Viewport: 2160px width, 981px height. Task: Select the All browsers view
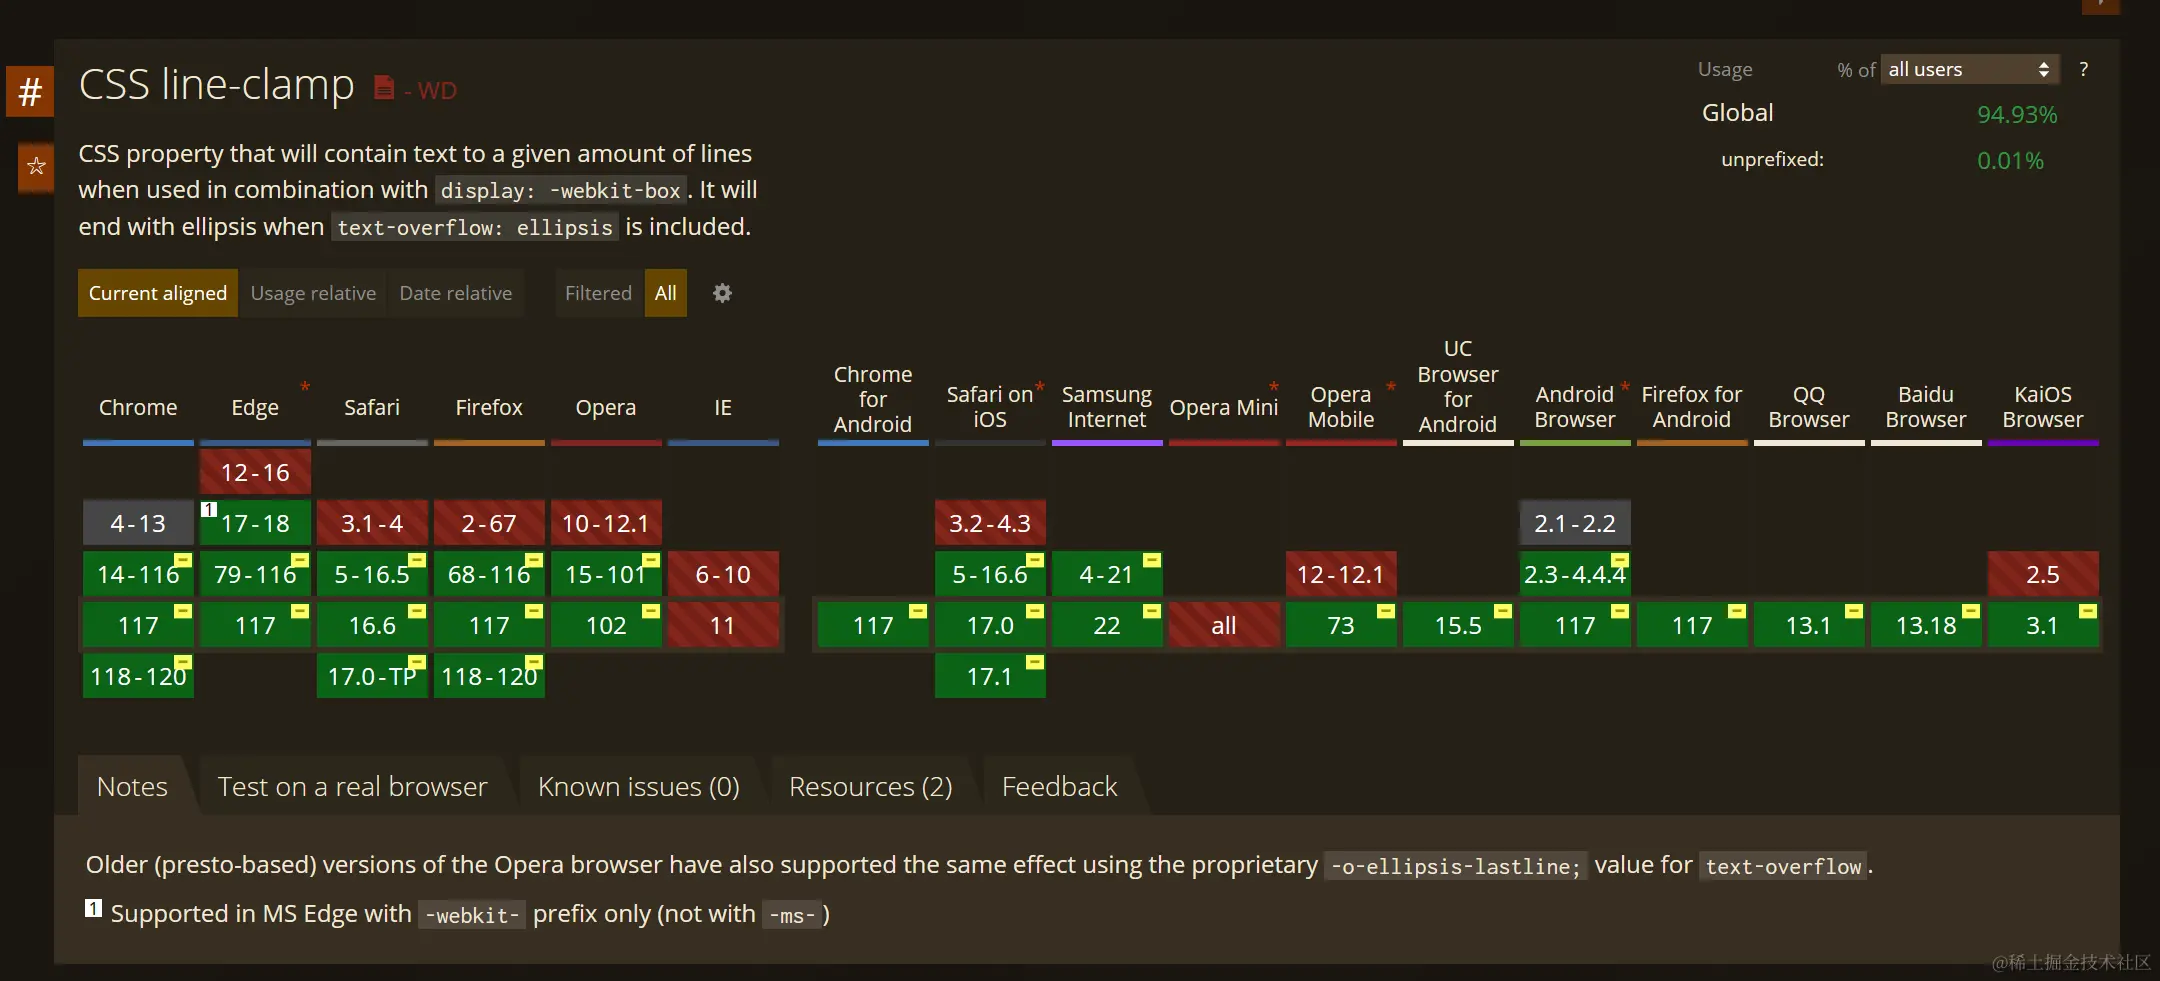tap(666, 293)
